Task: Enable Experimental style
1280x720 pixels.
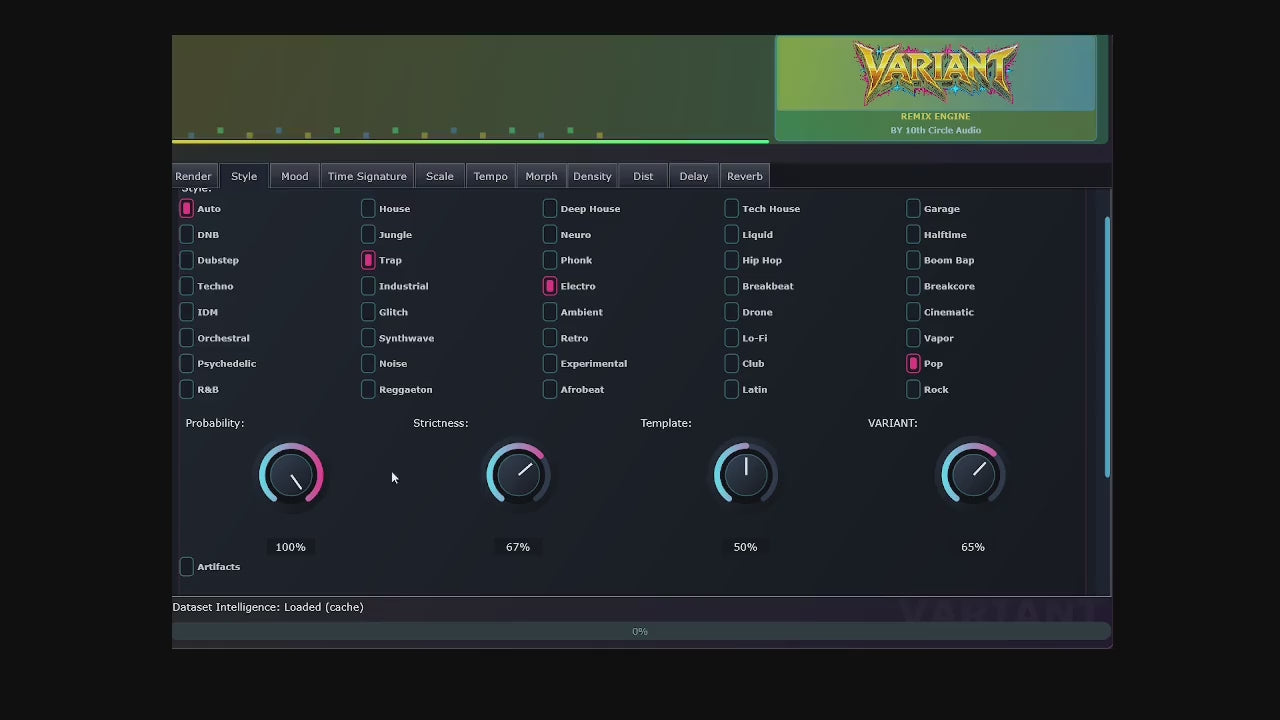Action: [550, 363]
